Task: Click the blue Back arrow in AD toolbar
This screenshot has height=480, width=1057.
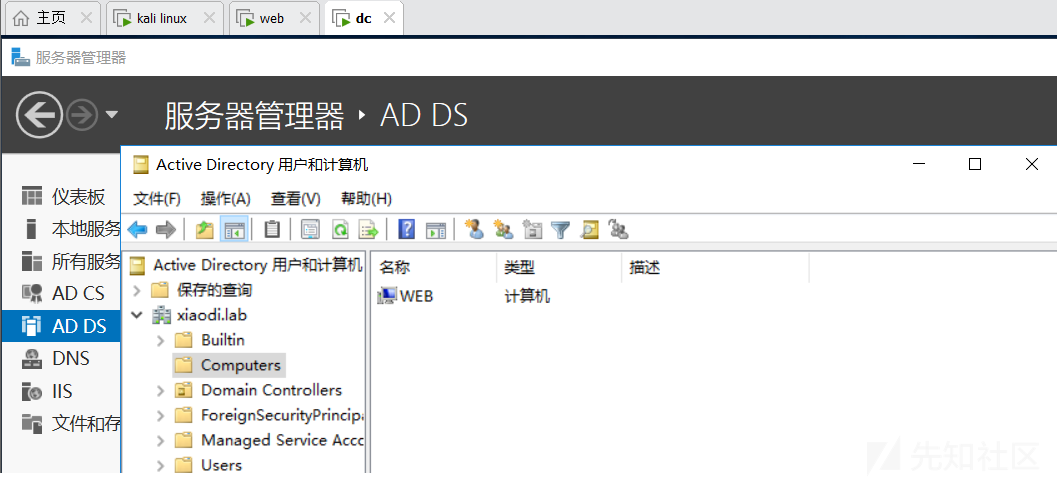Action: click(x=138, y=230)
